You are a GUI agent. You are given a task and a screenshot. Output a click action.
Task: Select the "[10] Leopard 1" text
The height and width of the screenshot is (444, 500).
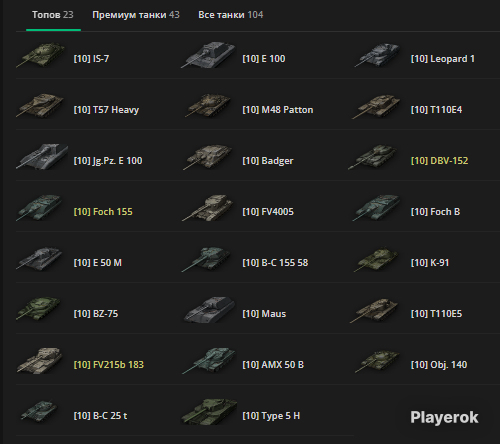(x=443, y=59)
